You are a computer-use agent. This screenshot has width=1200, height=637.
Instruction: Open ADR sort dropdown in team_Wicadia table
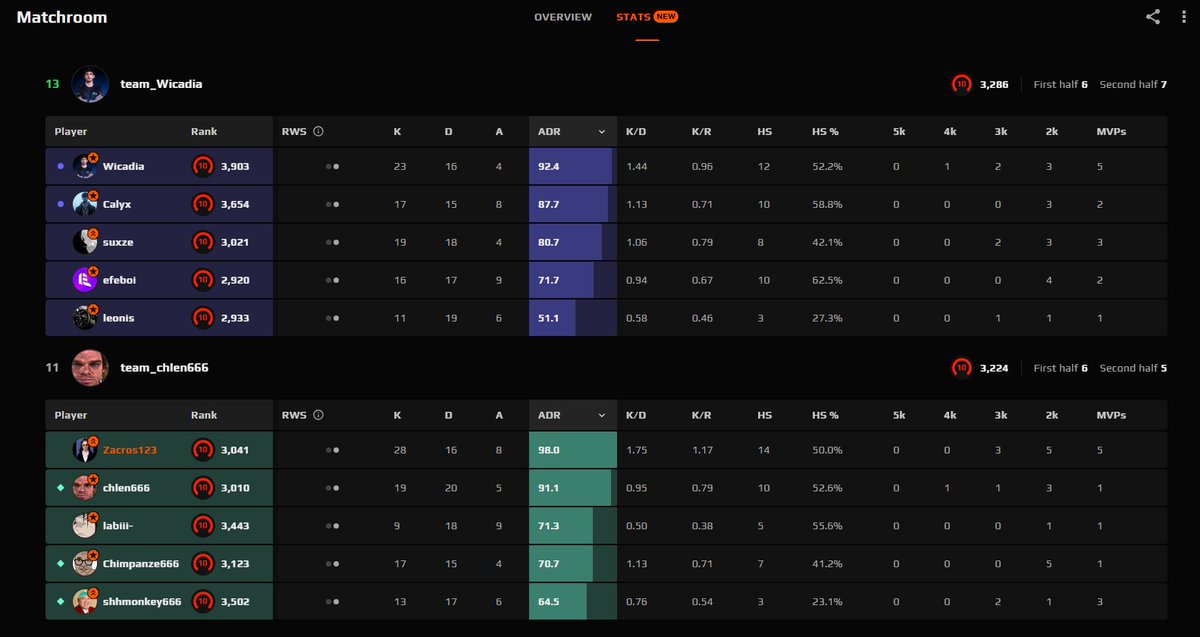coord(602,132)
